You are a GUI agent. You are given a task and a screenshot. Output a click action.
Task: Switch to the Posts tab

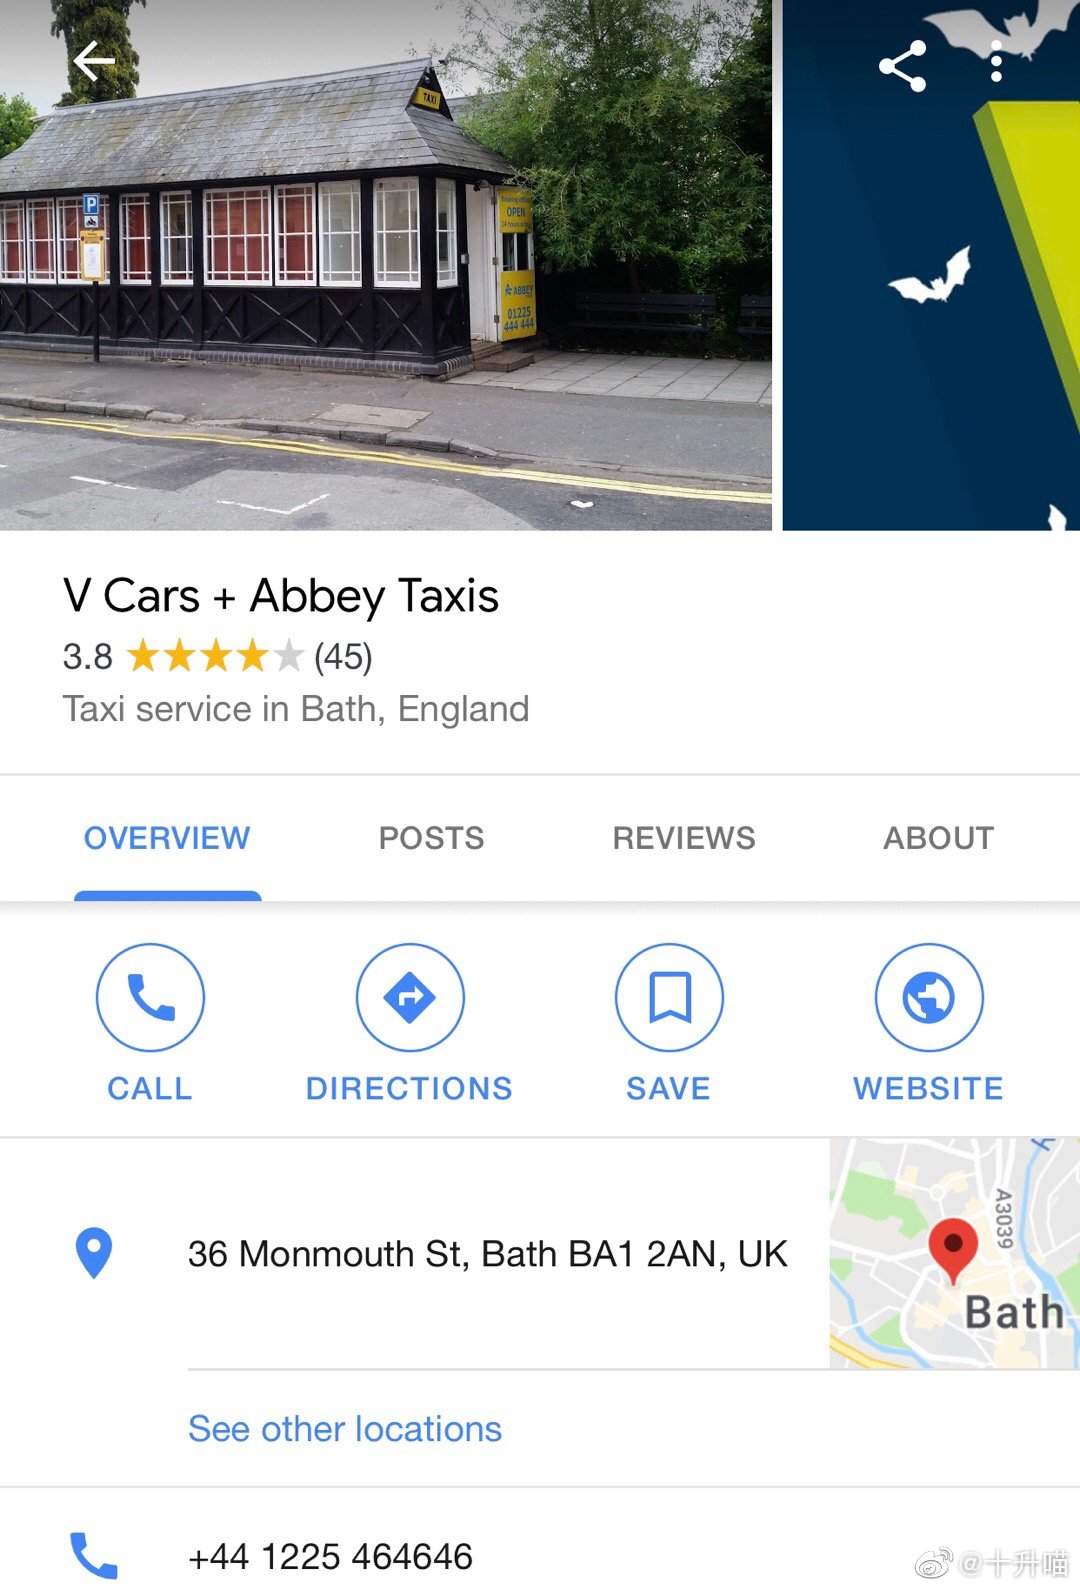click(431, 838)
